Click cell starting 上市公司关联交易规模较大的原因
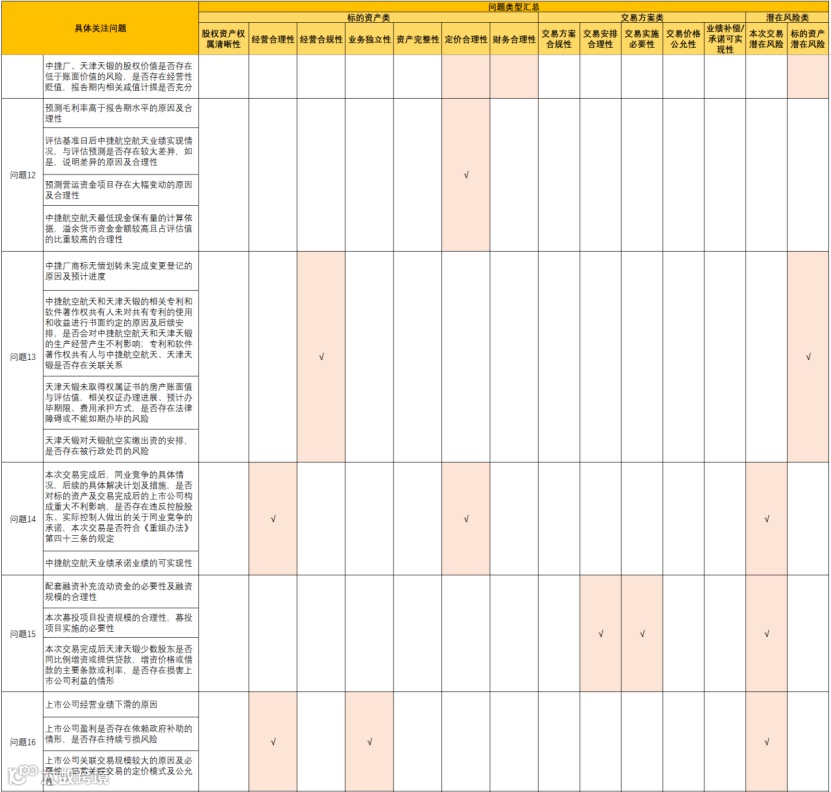Image resolution: width=831 pixels, height=792 pixels. 121,771
